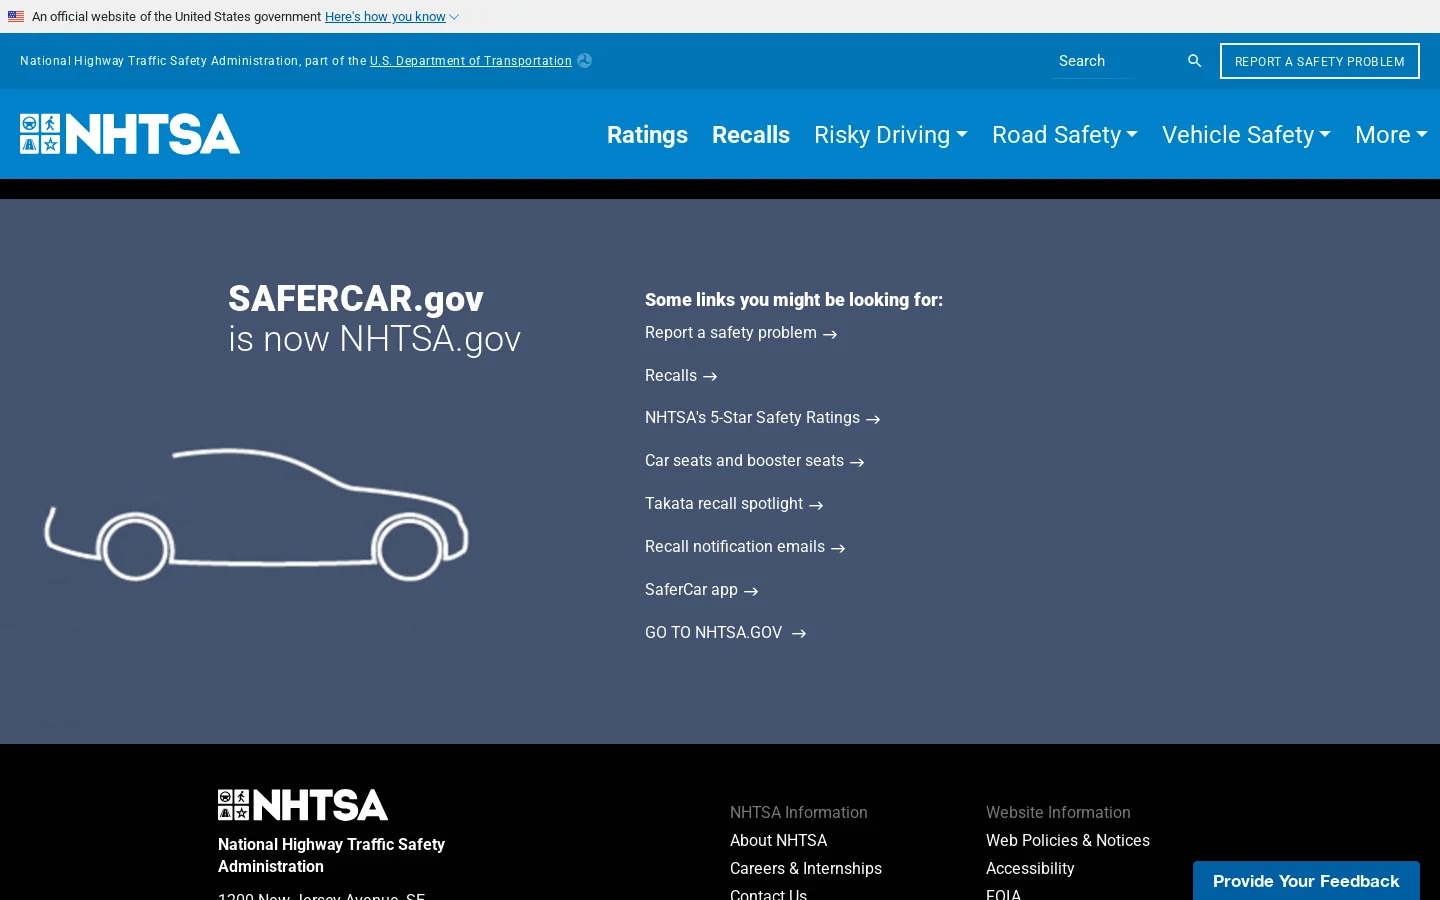Screen dimensions: 1440x900
Task: Open the More dropdown menu
Action: tap(1391, 135)
